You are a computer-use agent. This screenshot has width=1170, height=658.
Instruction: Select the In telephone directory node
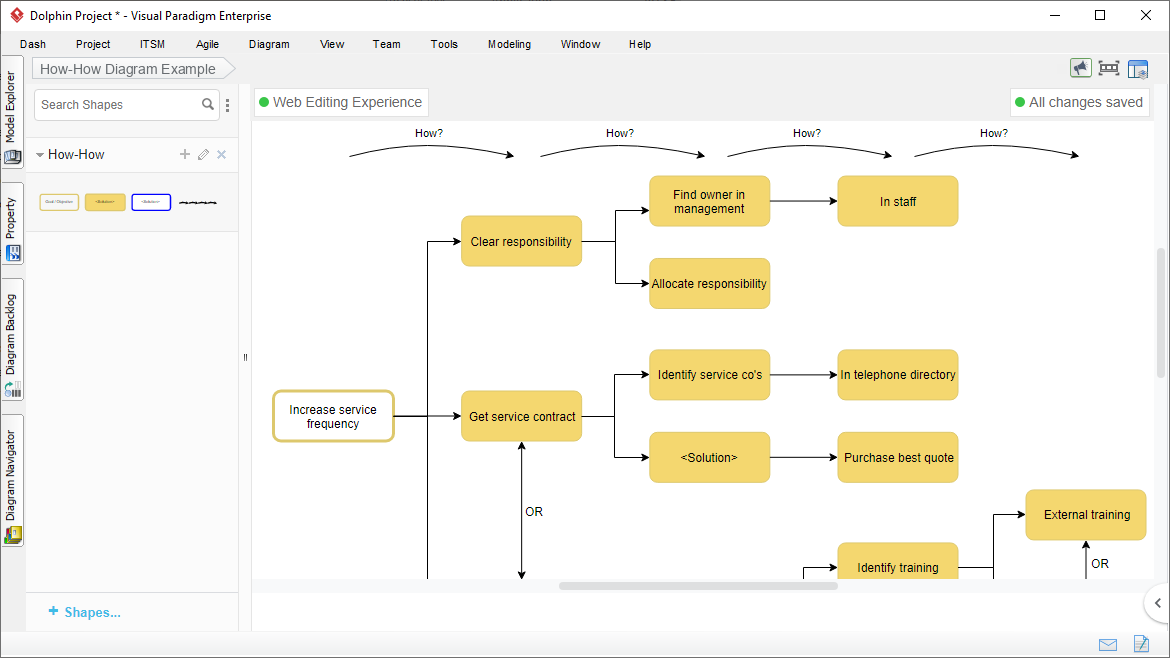tap(898, 375)
